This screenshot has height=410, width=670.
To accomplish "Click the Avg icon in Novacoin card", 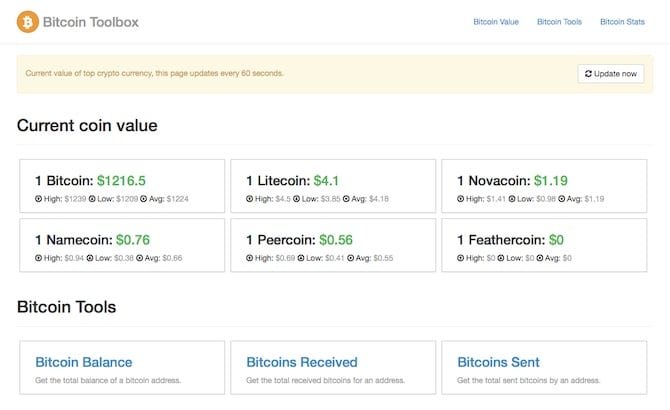I will 561,199.
